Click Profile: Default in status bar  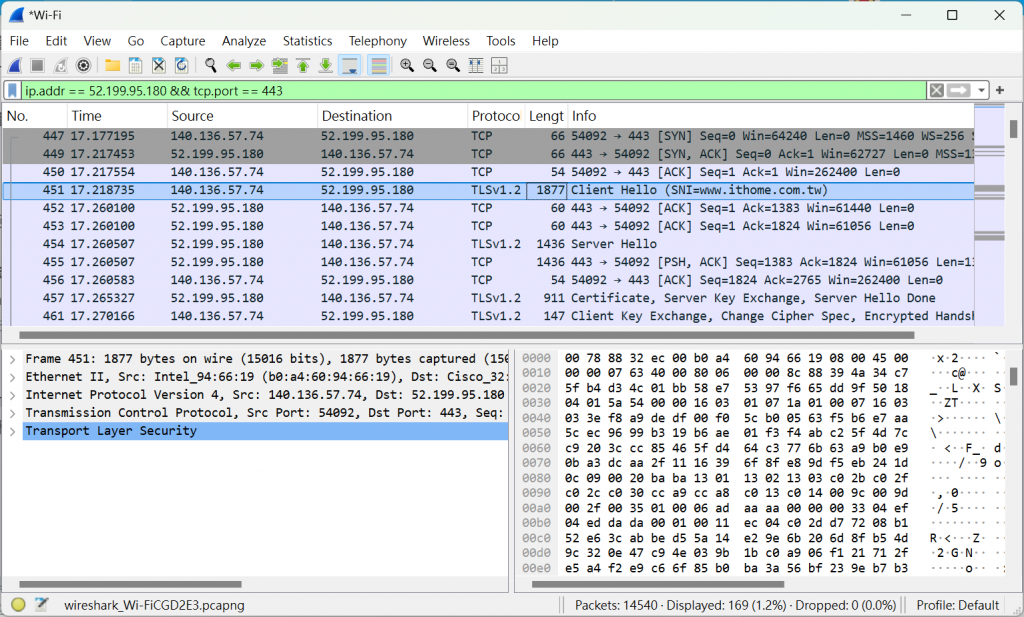(957, 605)
